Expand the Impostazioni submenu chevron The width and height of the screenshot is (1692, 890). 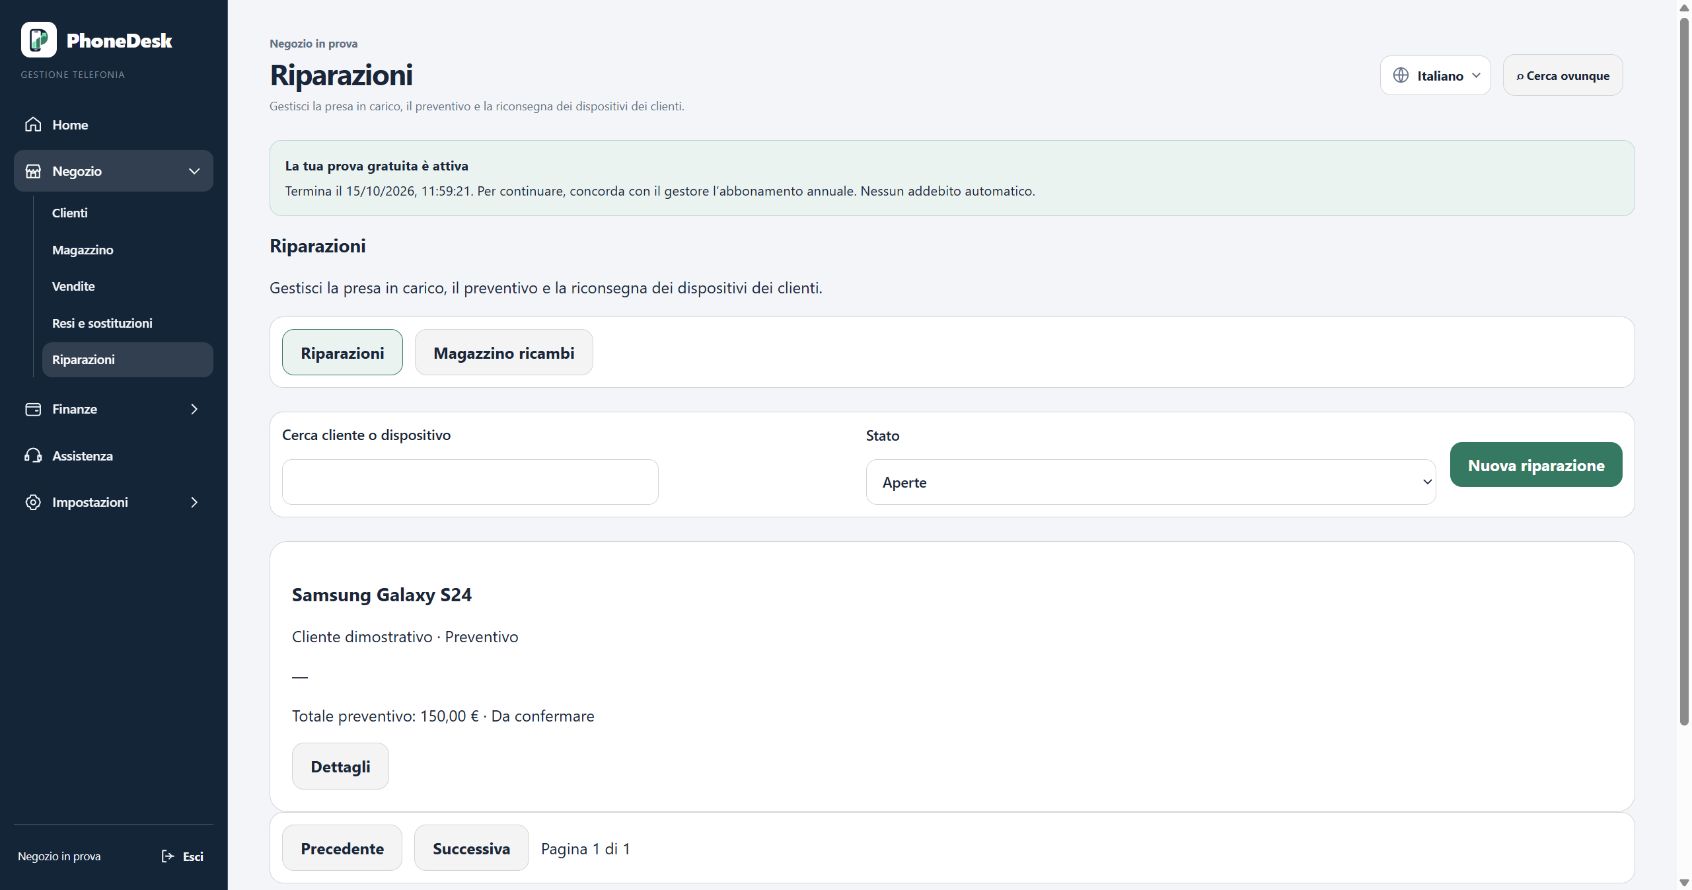(194, 502)
